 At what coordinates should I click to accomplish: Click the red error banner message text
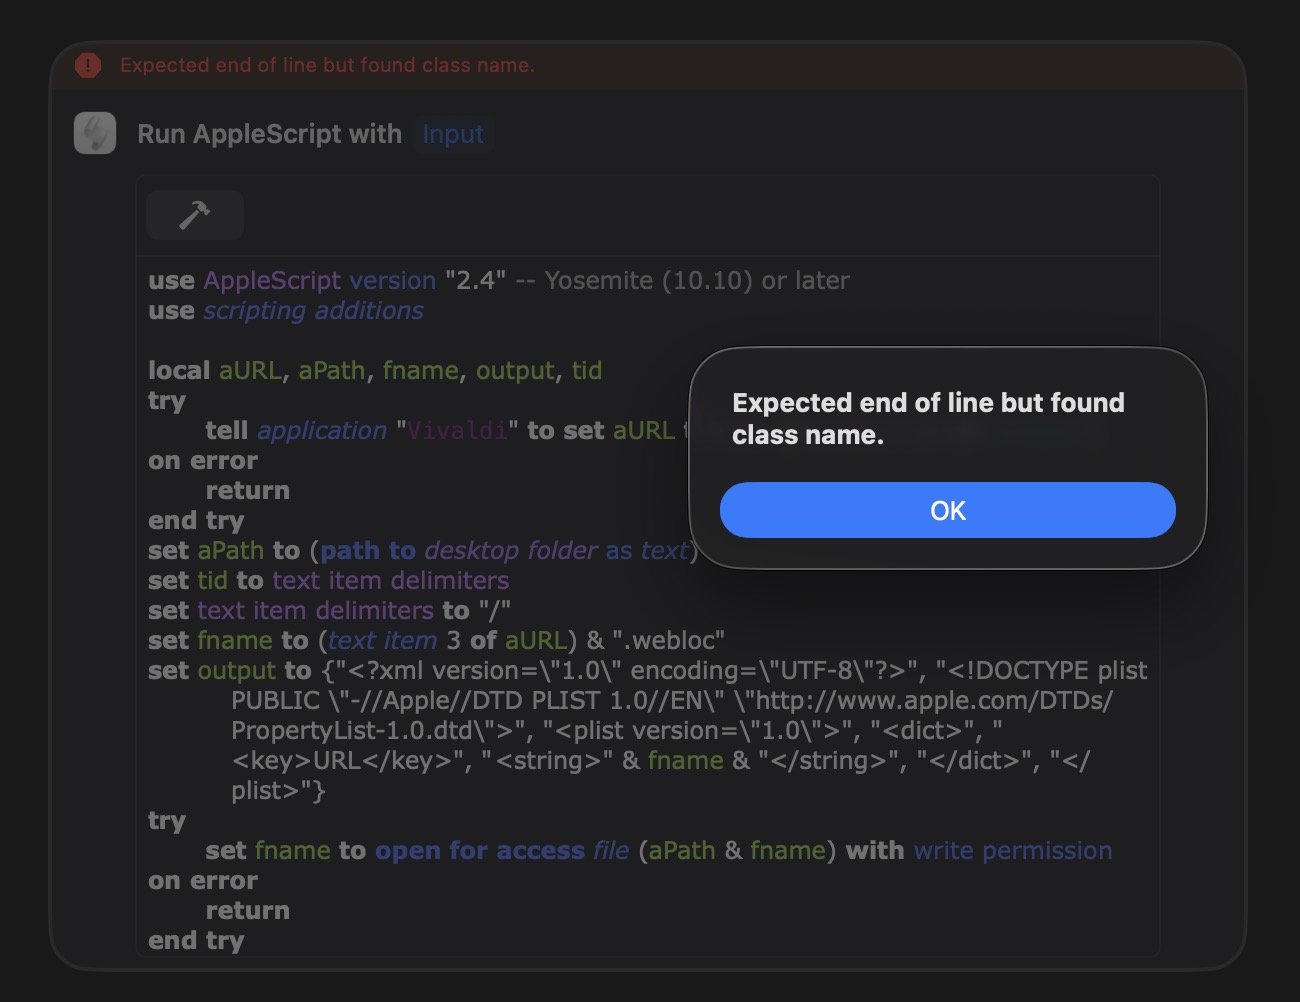(327, 66)
